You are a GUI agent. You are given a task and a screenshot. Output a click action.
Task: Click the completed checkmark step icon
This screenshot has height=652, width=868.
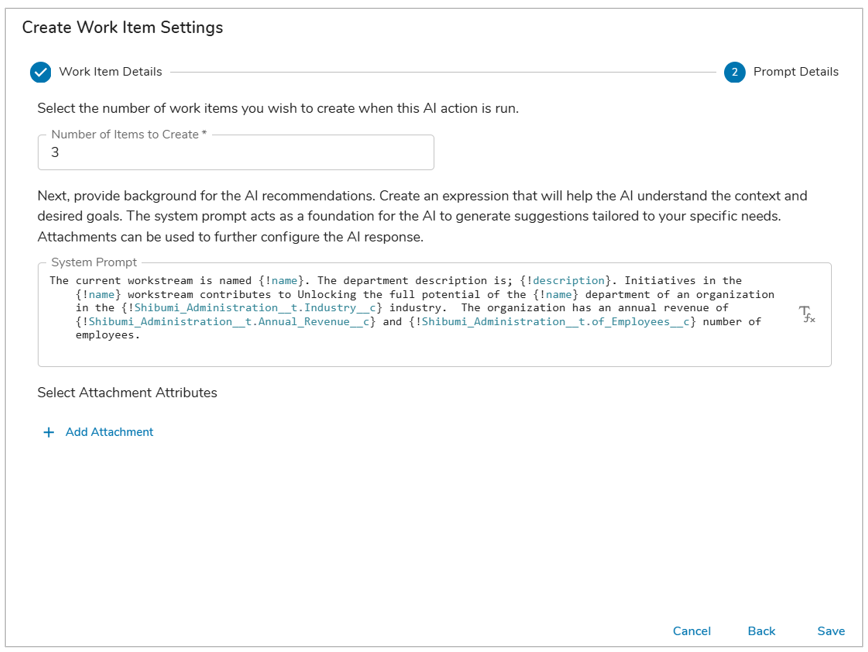click(x=40, y=72)
